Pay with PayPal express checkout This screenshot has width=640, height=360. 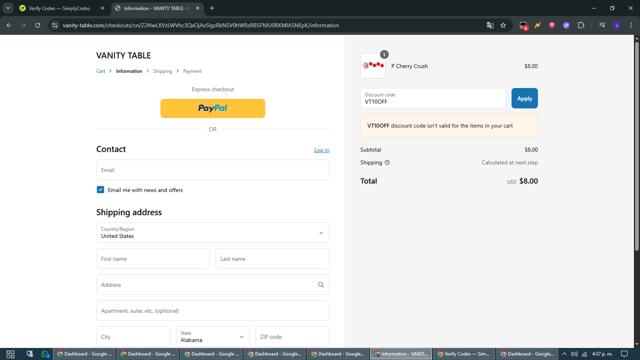(213, 108)
